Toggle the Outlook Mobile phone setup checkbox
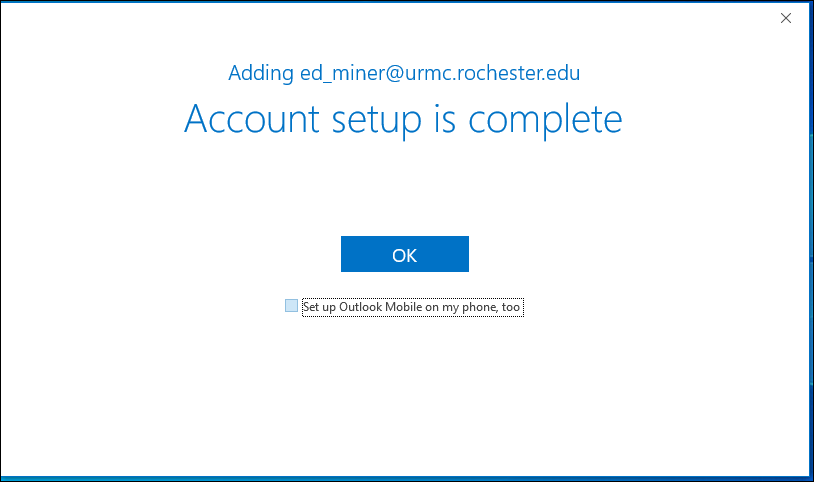 pos(291,306)
